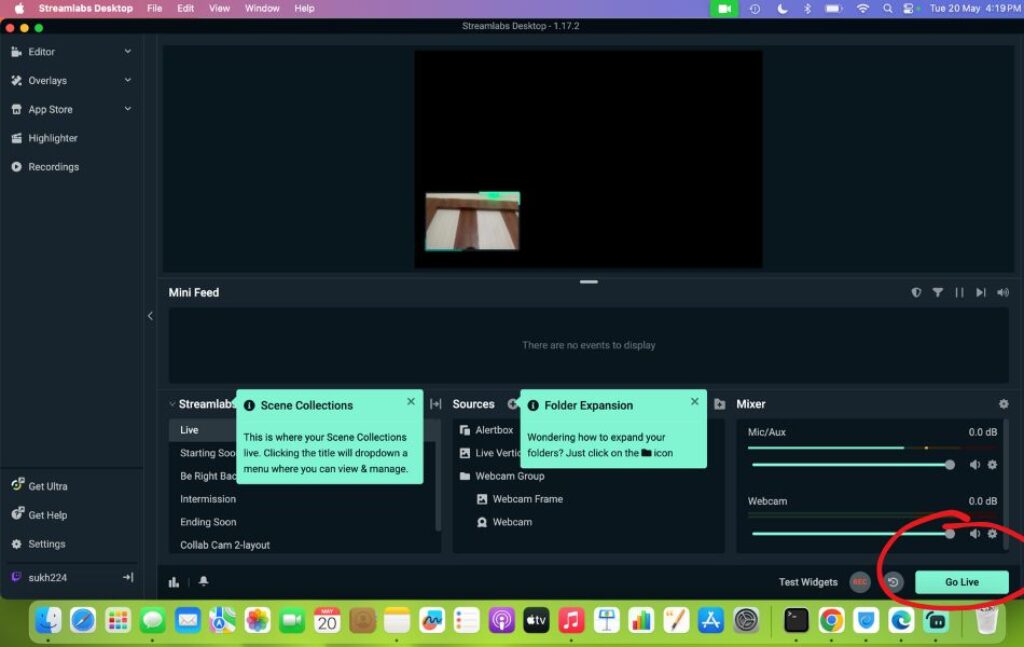Open Wi-Fi status in menu bar

pos(863,8)
